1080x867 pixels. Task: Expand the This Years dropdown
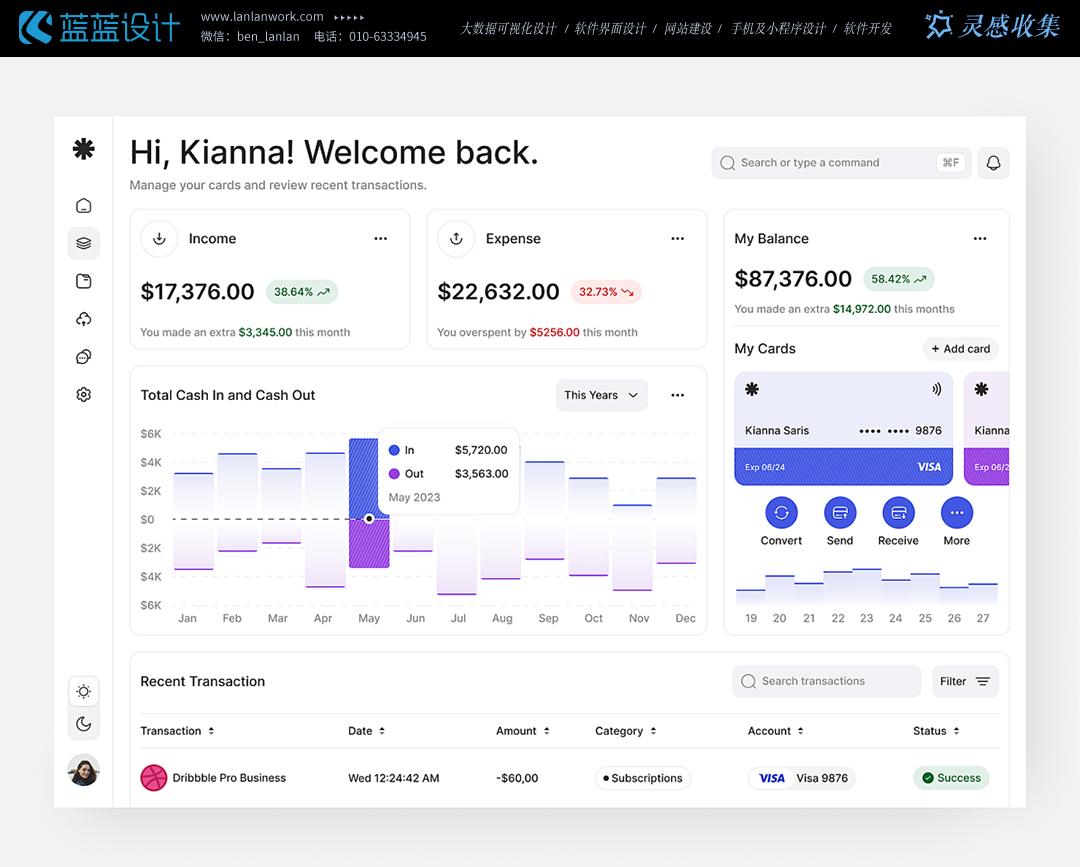coord(601,395)
